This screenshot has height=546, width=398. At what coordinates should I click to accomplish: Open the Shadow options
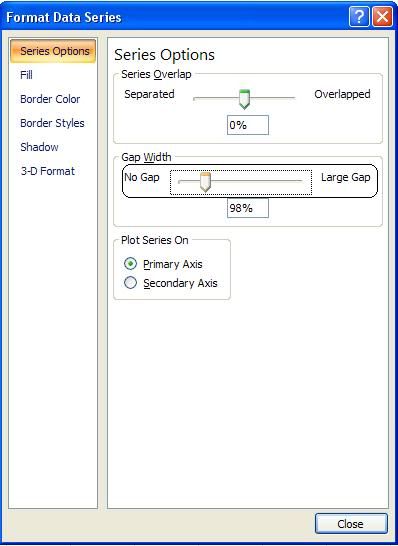click(39, 147)
